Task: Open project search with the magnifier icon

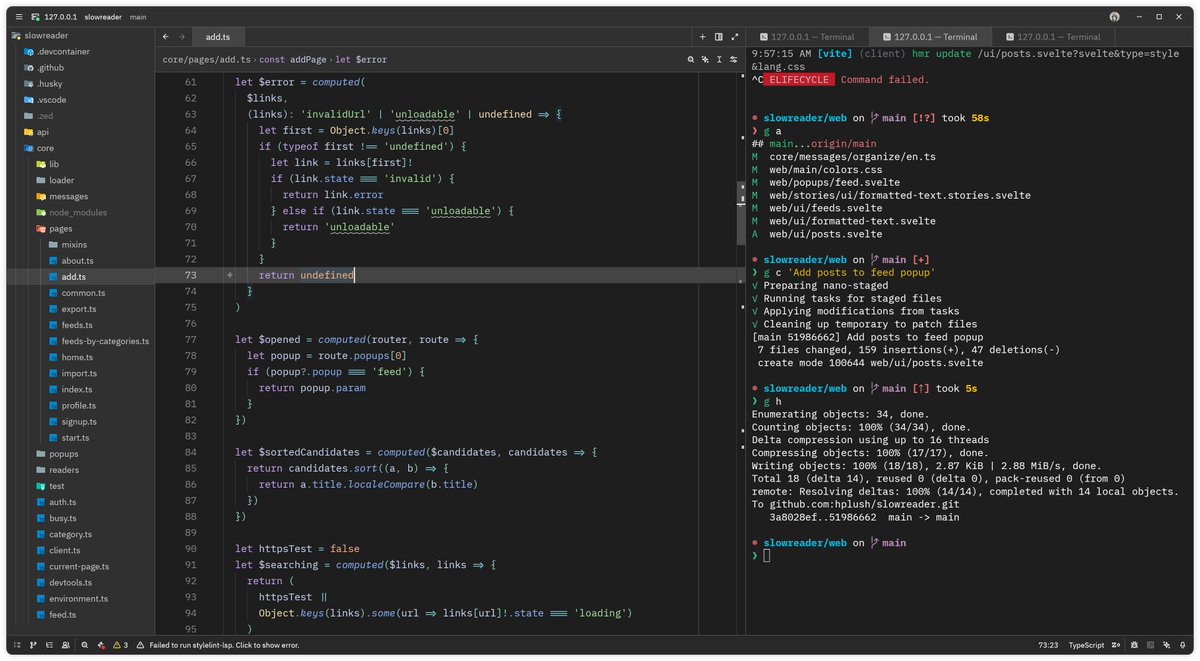Action: pos(85,645)
